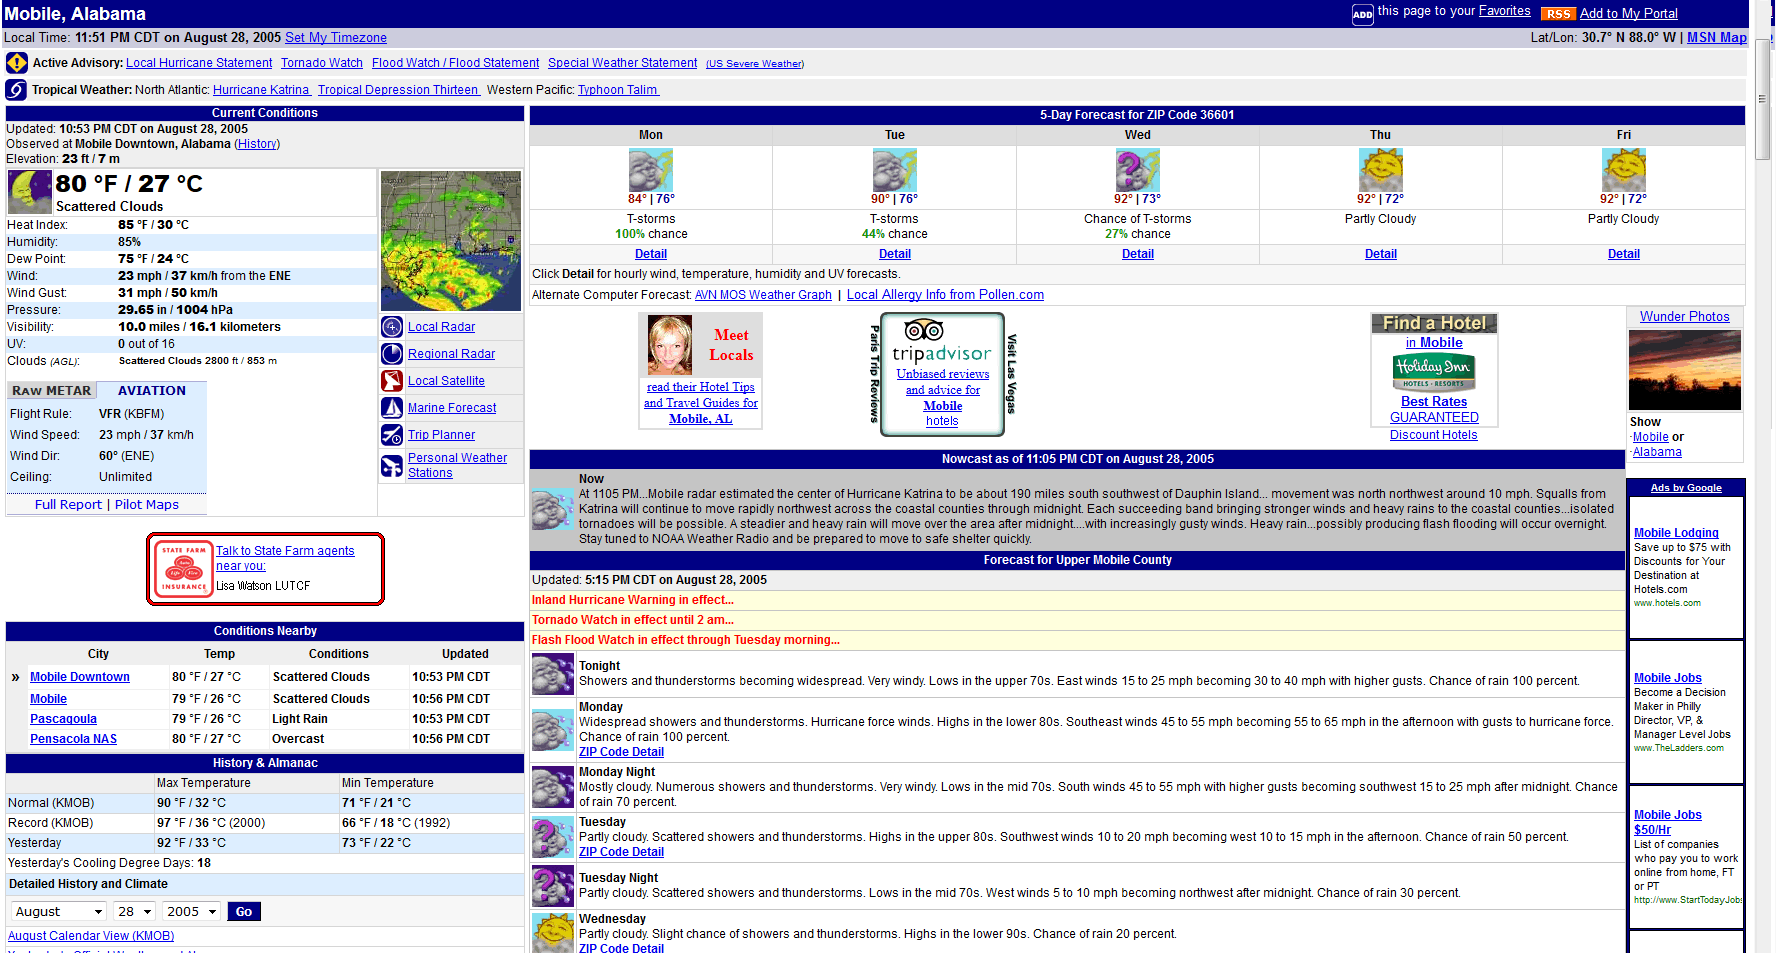
Task: Open the Wunder Photos link
Action: [1685, 317]
